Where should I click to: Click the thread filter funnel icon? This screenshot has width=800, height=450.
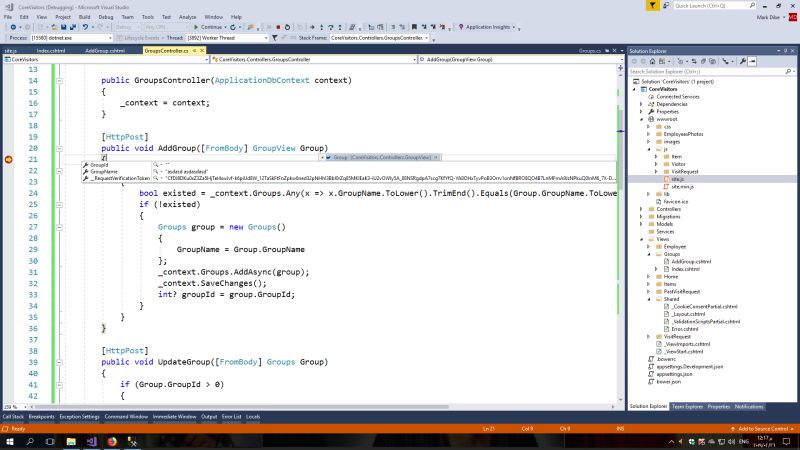(x=274, y=38)
